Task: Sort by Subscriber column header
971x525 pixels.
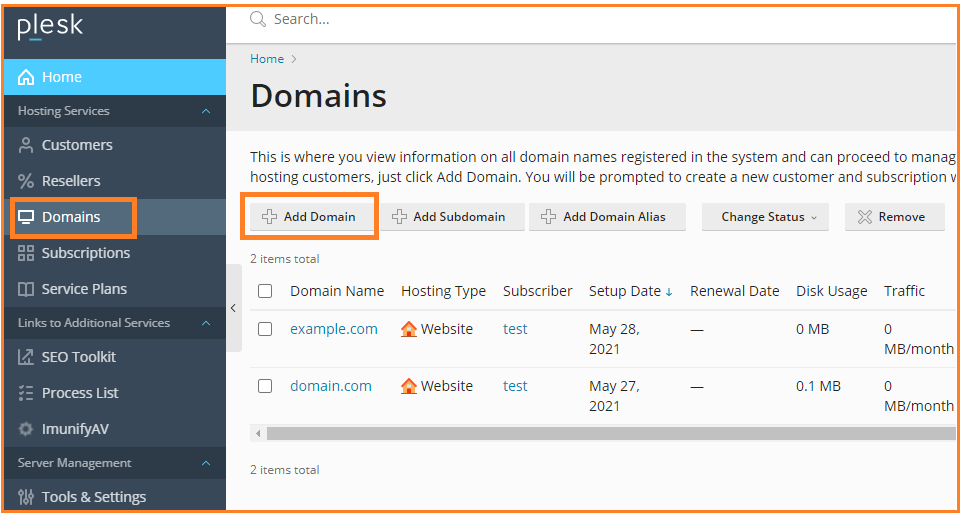Action: [x=538, y=291]
